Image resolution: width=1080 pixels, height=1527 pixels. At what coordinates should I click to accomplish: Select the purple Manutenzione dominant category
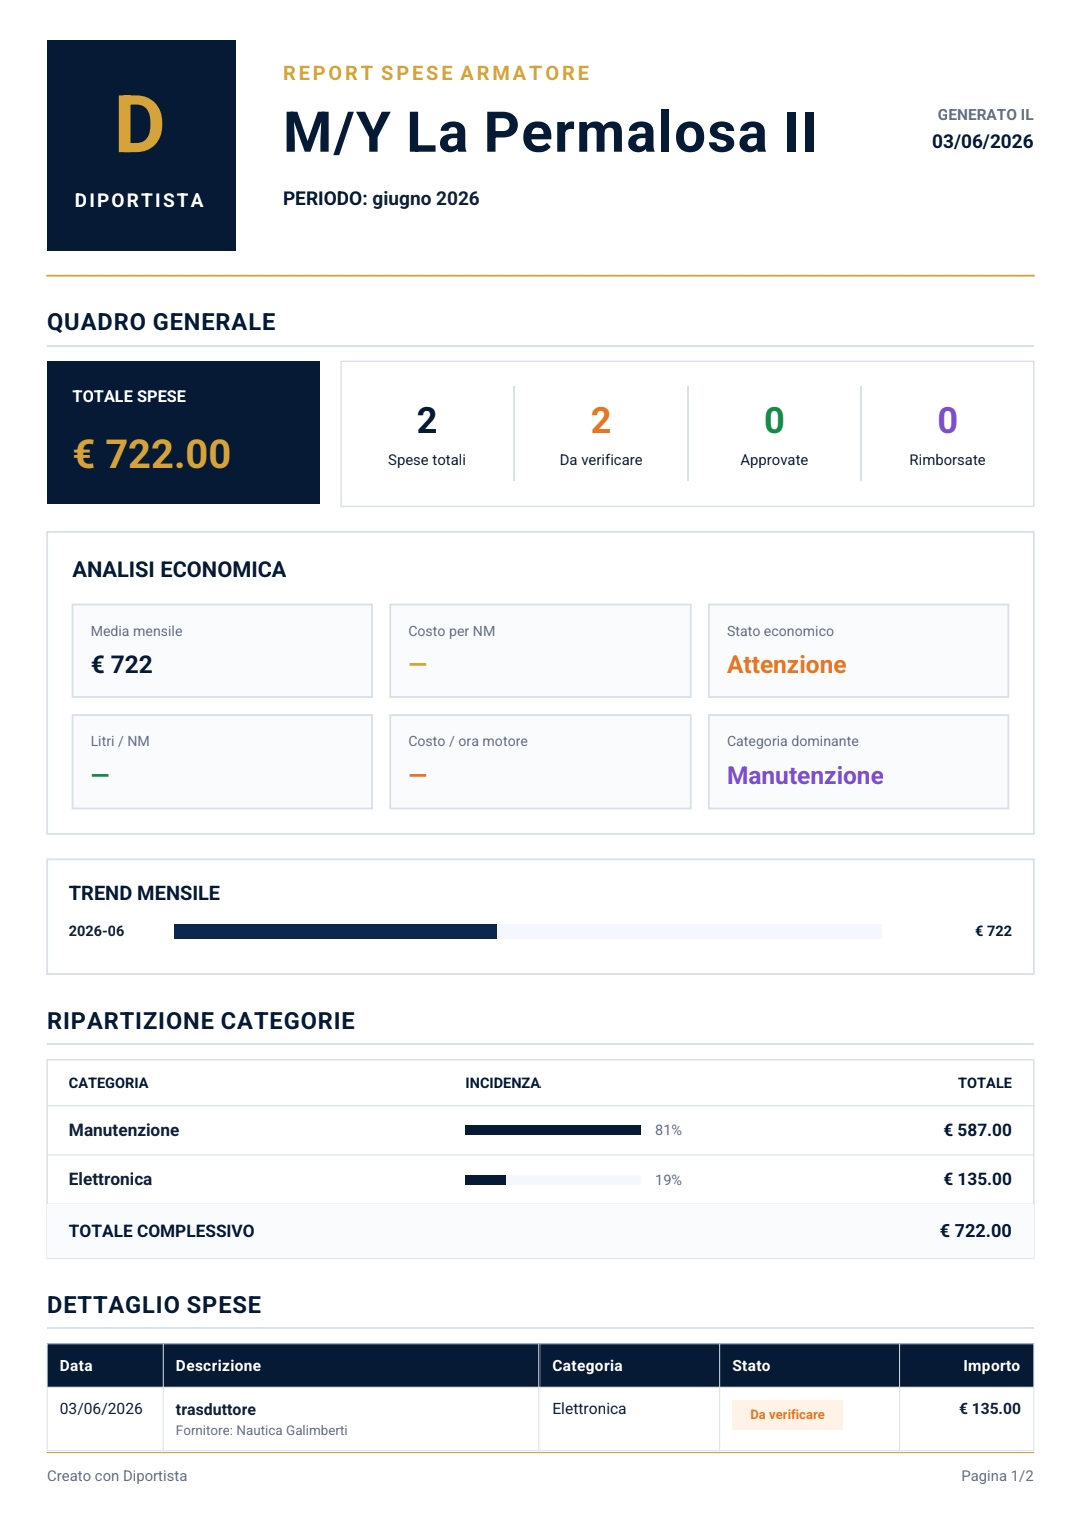805,776
